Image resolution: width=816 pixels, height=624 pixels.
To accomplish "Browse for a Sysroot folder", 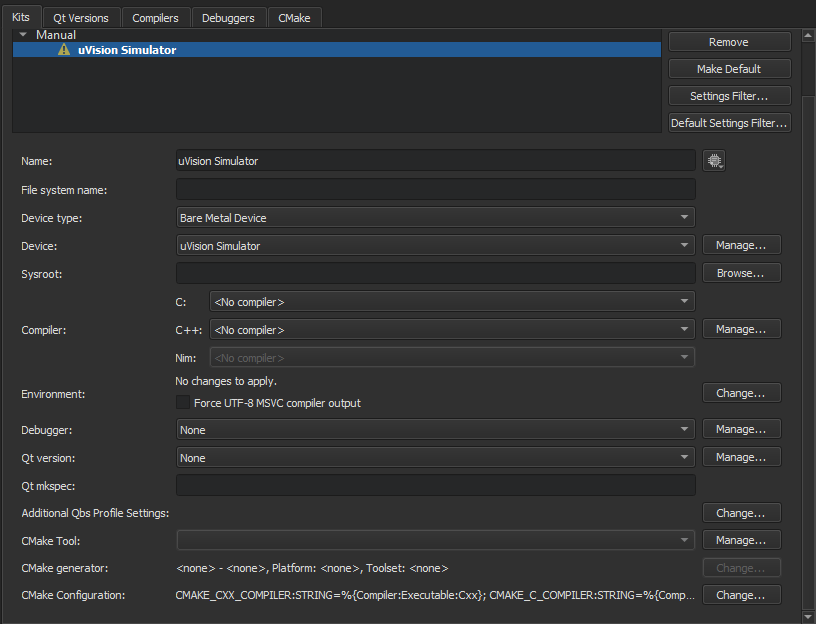I will click(x=741, y=272).
